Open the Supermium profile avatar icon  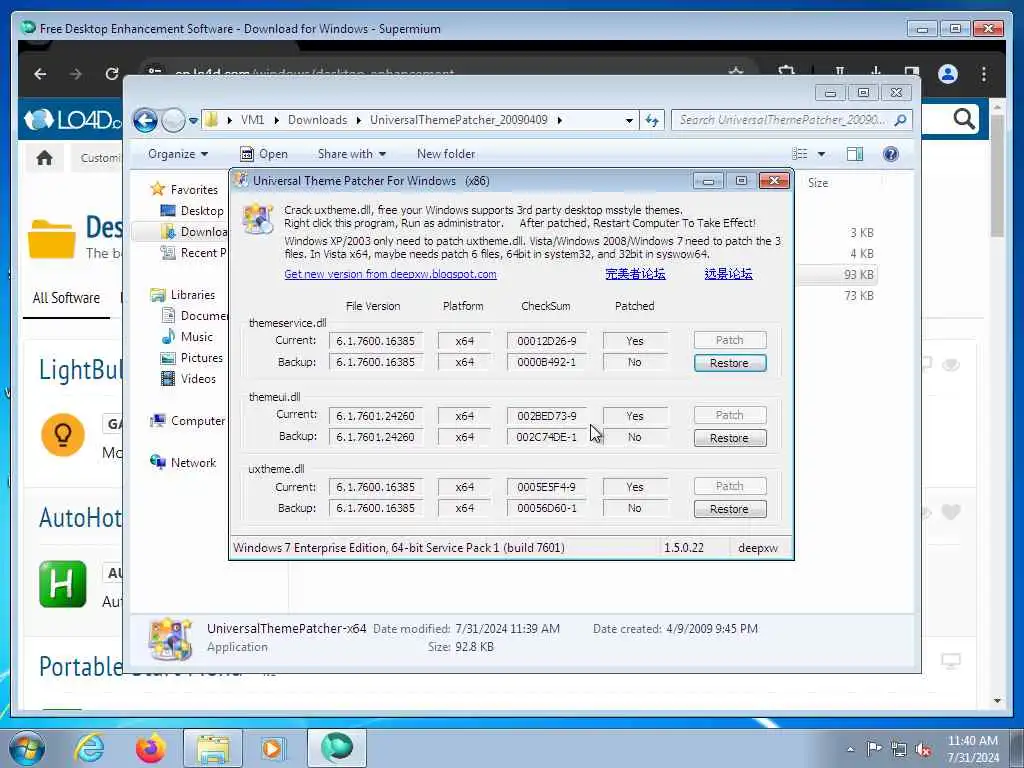click(948, 74)
